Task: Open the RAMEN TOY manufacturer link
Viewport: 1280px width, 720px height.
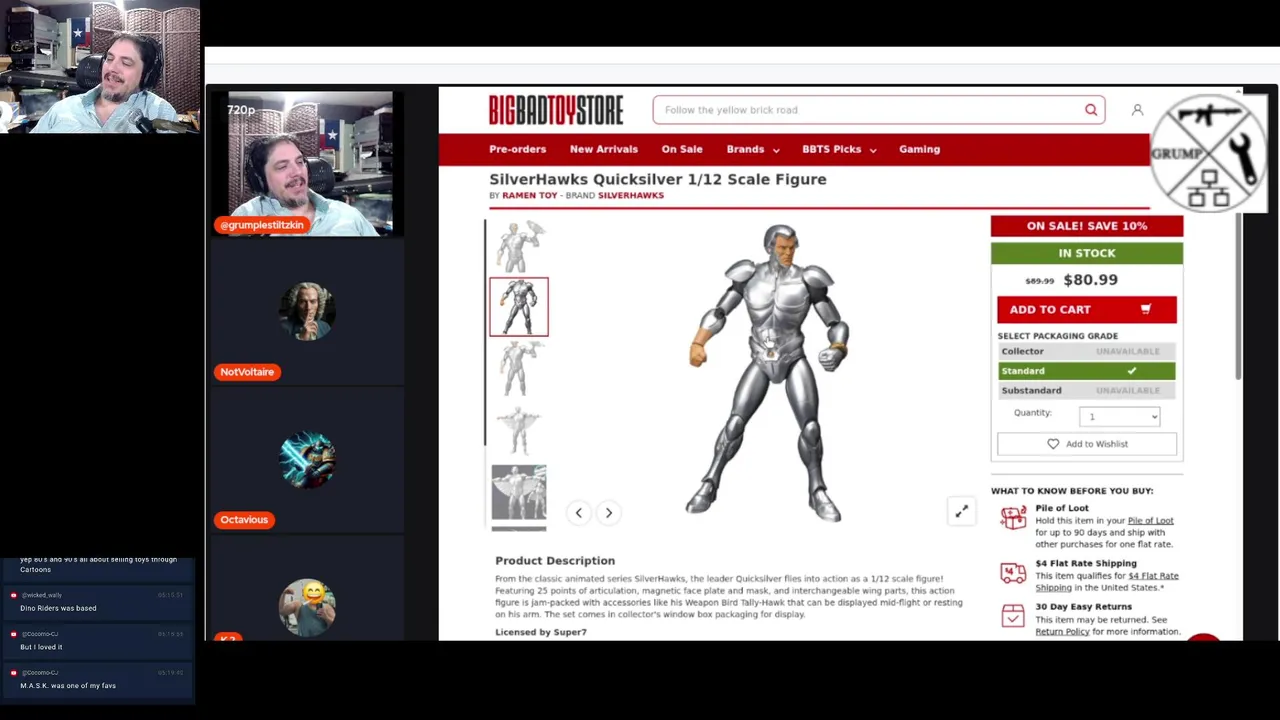Action: (x=529, y=196)
